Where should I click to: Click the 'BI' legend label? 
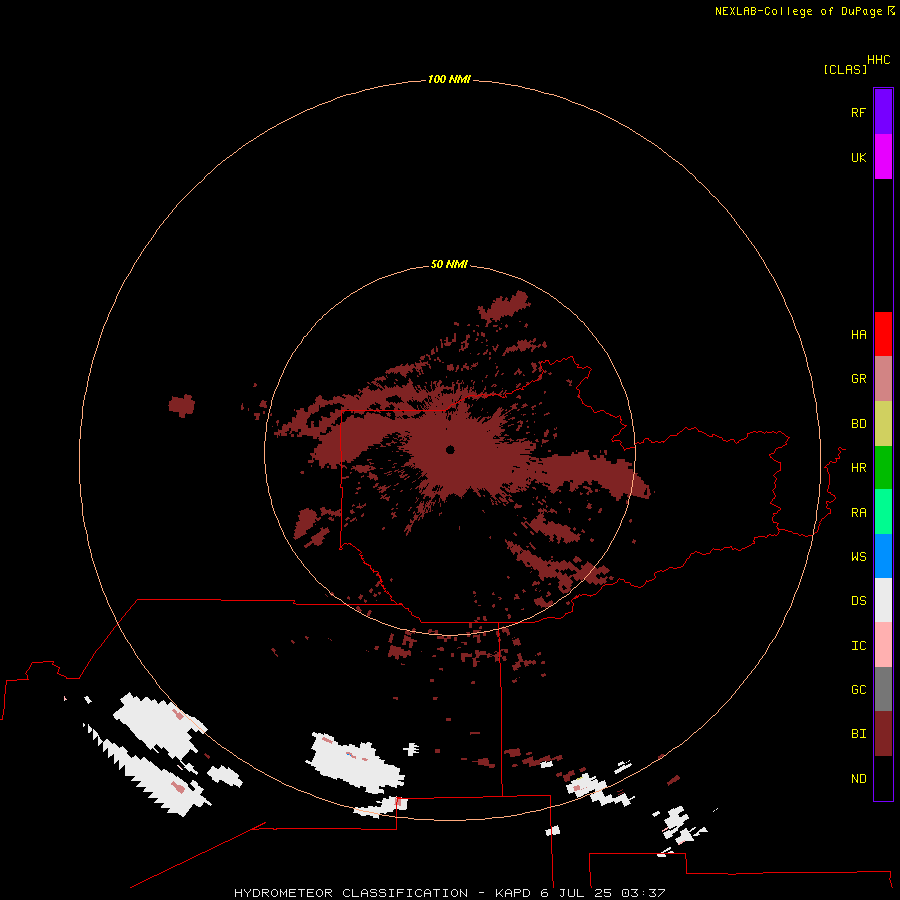click(858, 734)
